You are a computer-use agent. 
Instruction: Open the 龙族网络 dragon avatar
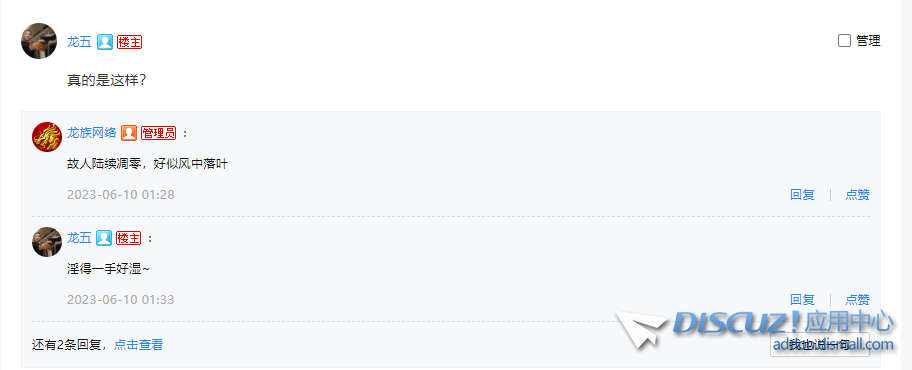click(47, 137)
